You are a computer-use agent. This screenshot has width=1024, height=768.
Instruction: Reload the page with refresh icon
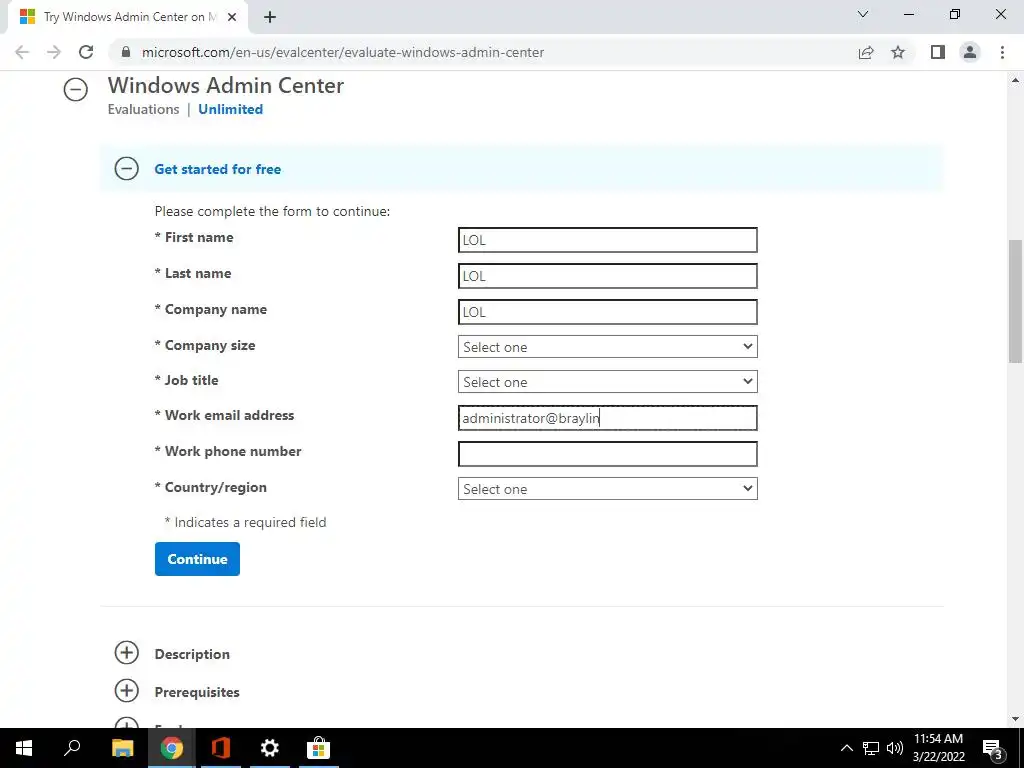[x=86, y=52]
